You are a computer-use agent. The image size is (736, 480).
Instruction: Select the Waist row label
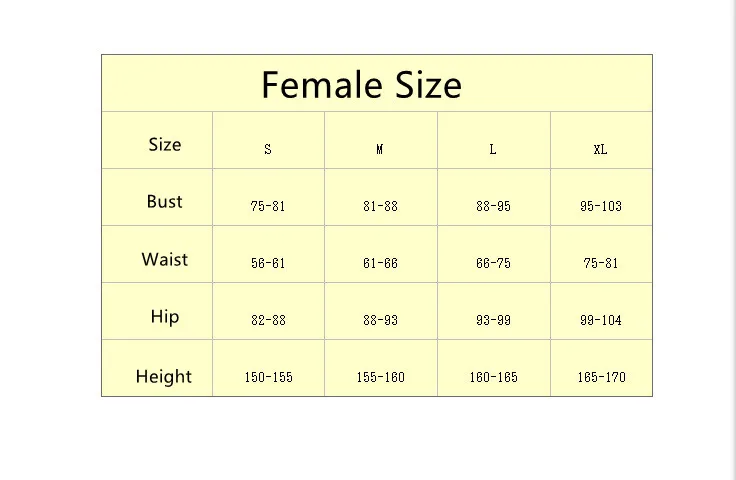164,259
